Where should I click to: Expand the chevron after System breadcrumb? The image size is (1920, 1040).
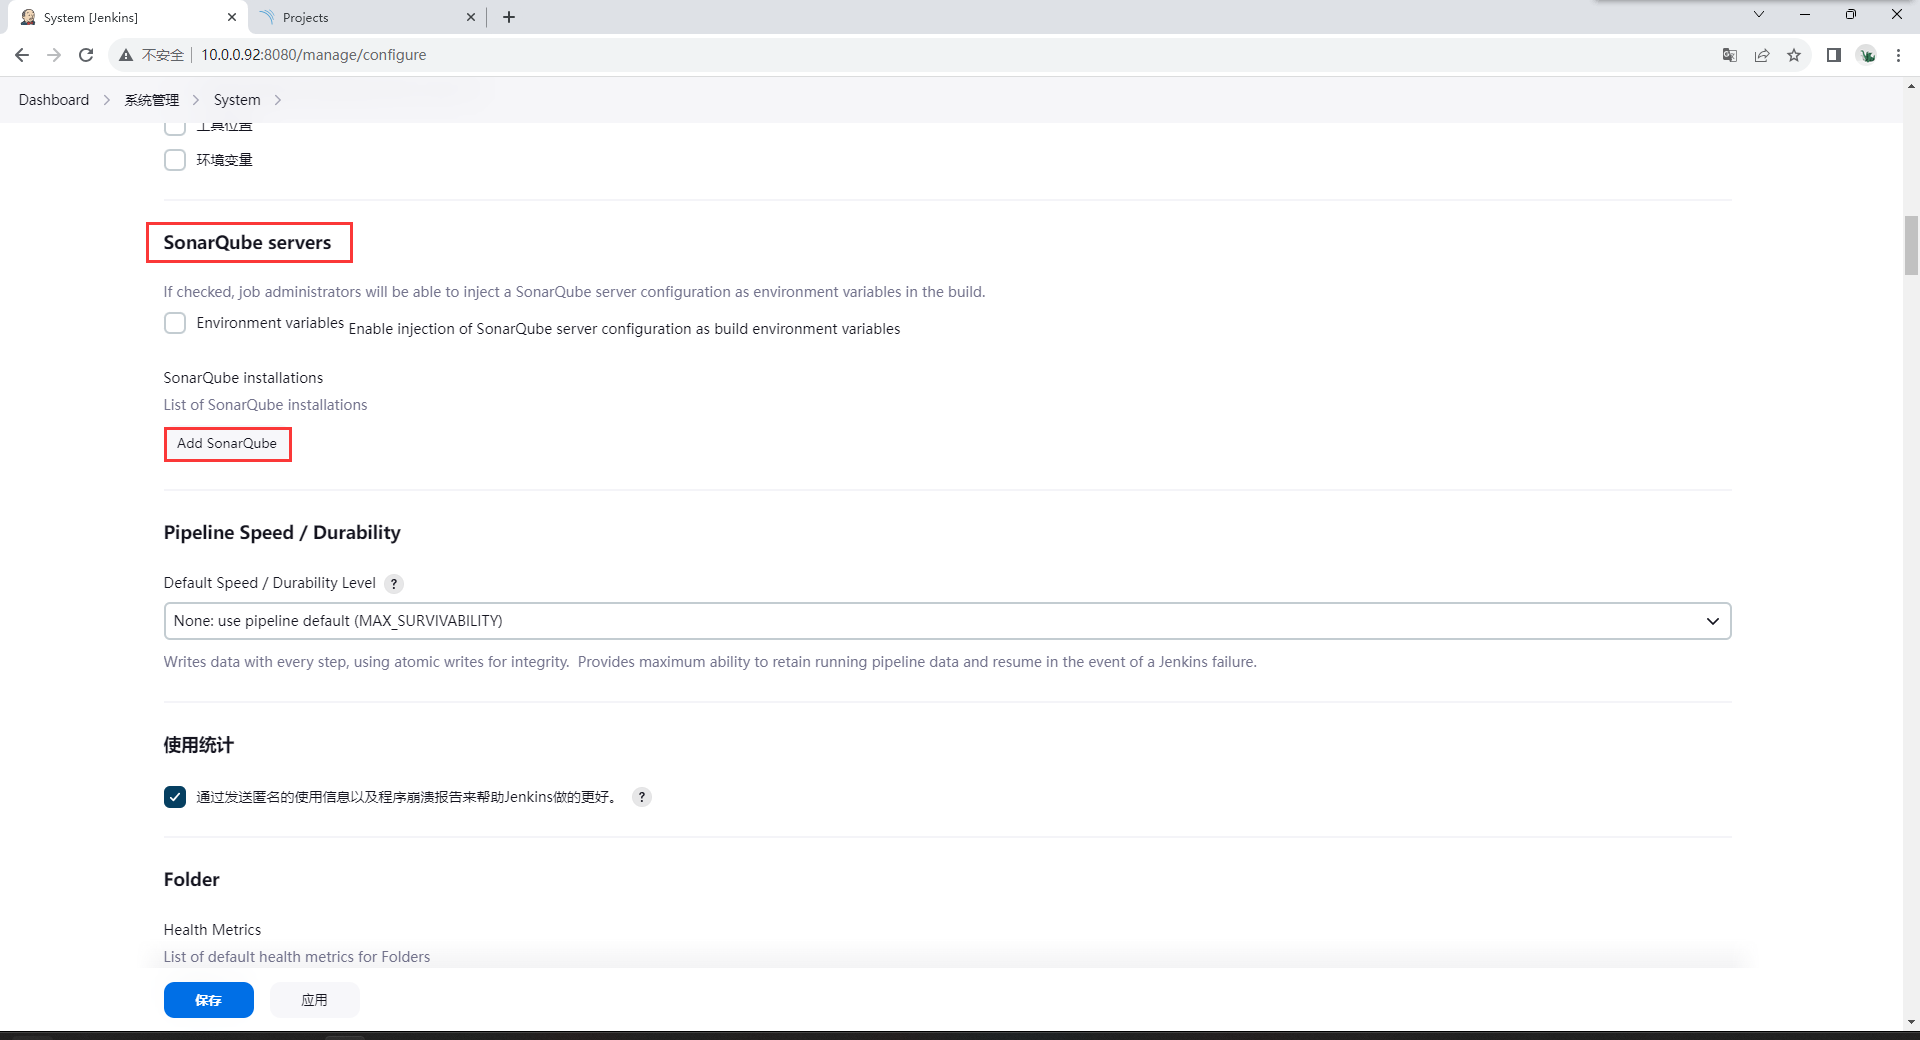[x=278, y=100]
